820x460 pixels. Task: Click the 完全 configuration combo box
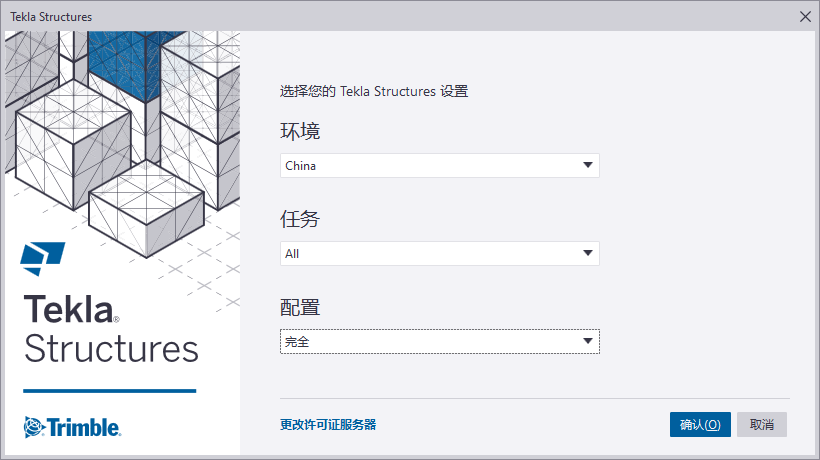[440, 341]
